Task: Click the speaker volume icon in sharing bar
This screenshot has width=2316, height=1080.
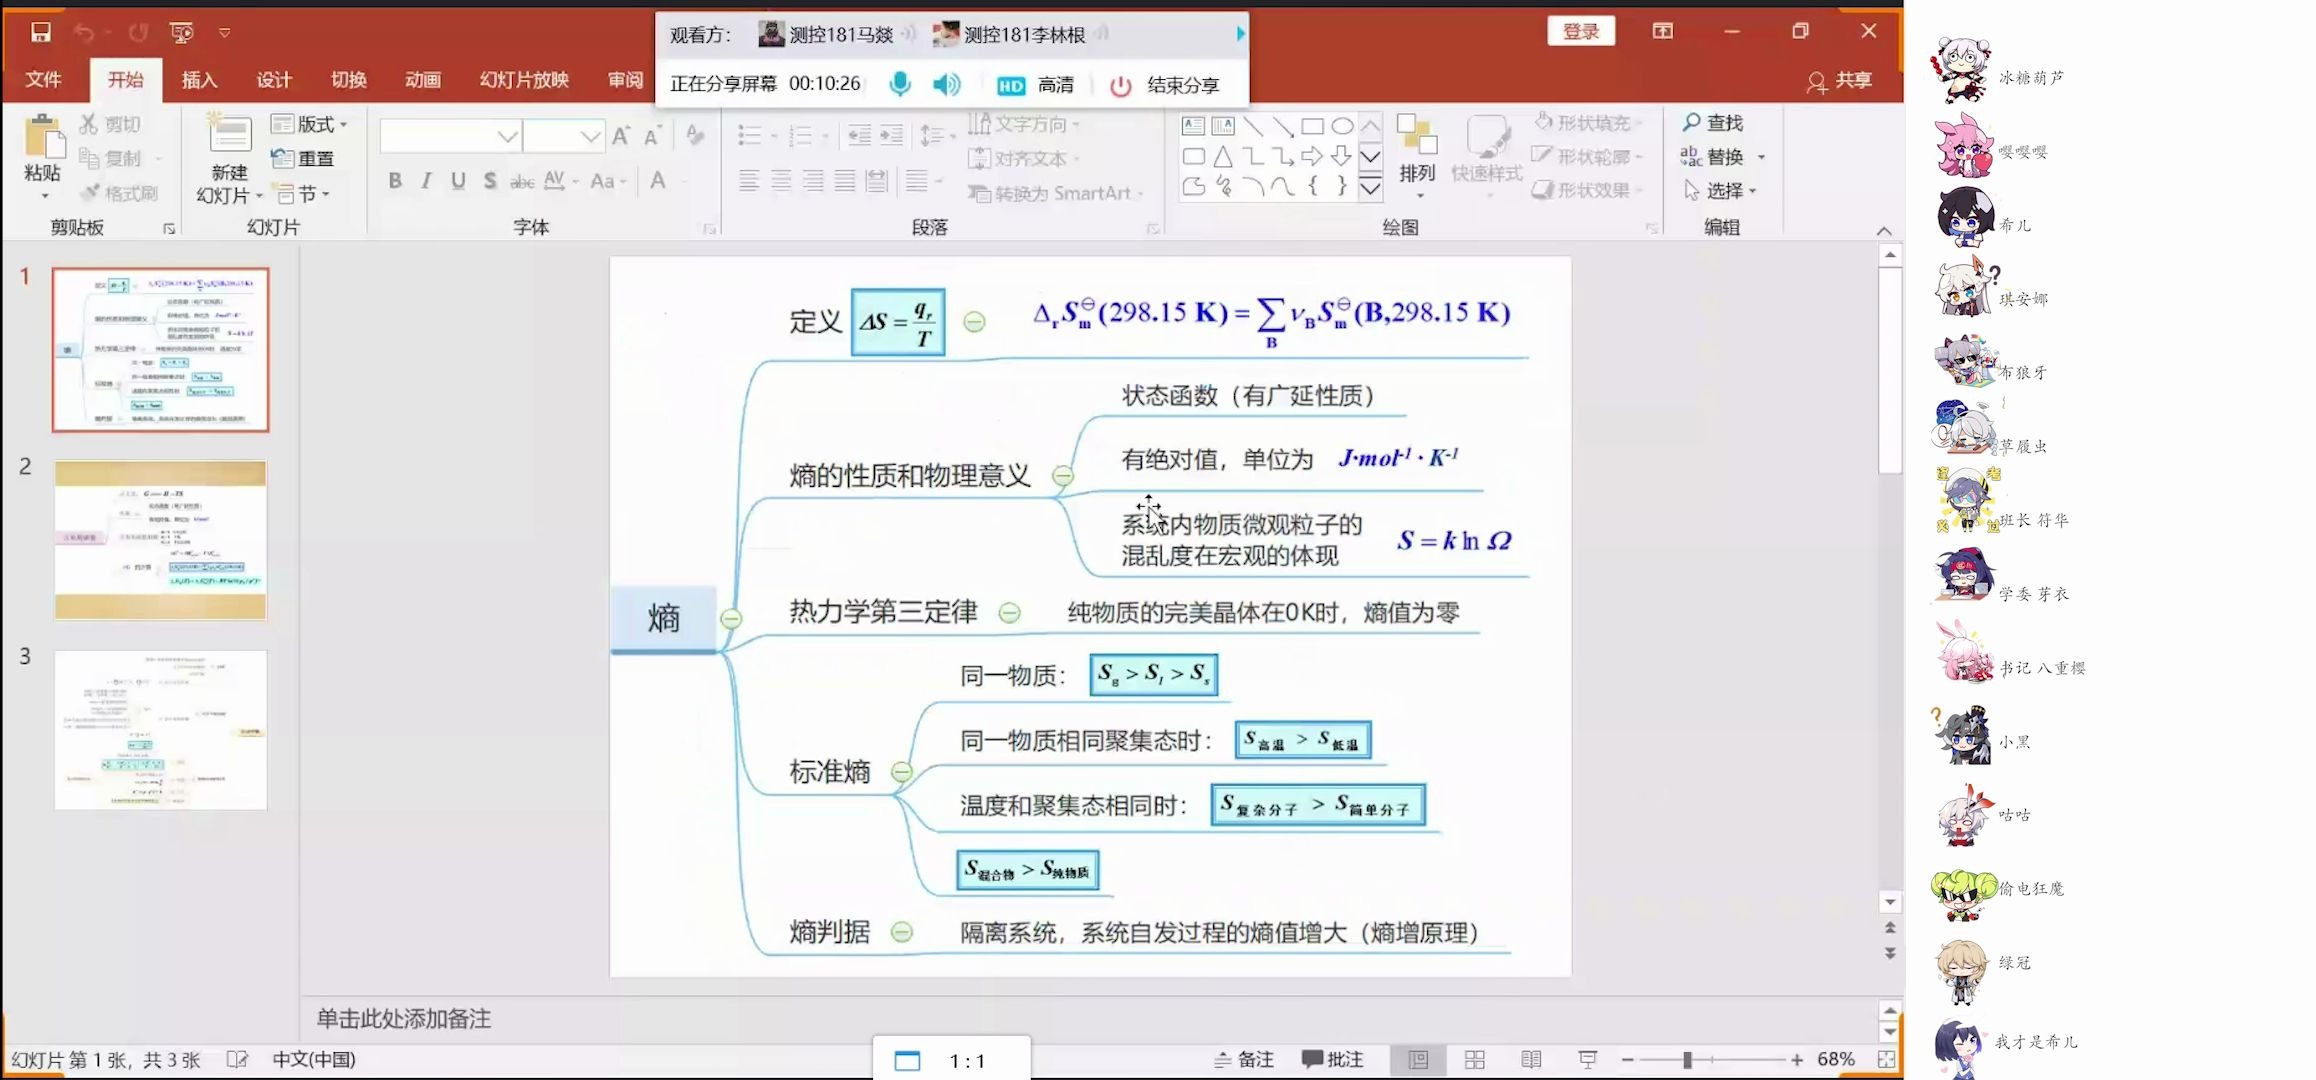Action: [x=946, y=84]
